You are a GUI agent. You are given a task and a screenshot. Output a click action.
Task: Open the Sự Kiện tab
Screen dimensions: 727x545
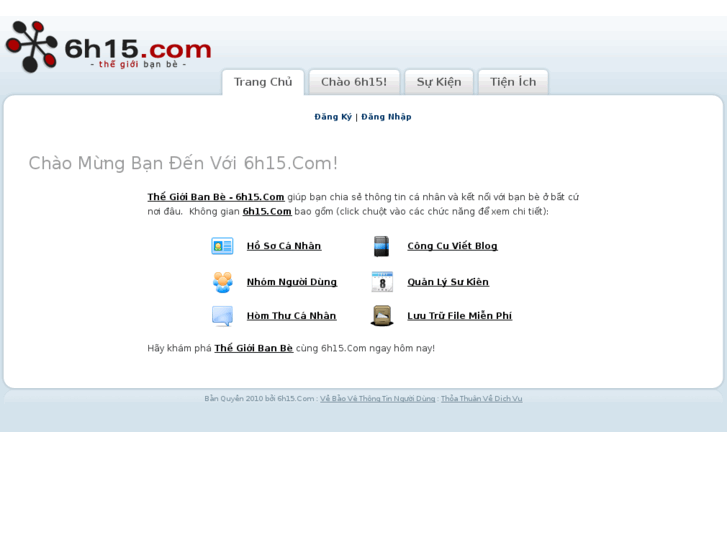(x=439, y=82)
